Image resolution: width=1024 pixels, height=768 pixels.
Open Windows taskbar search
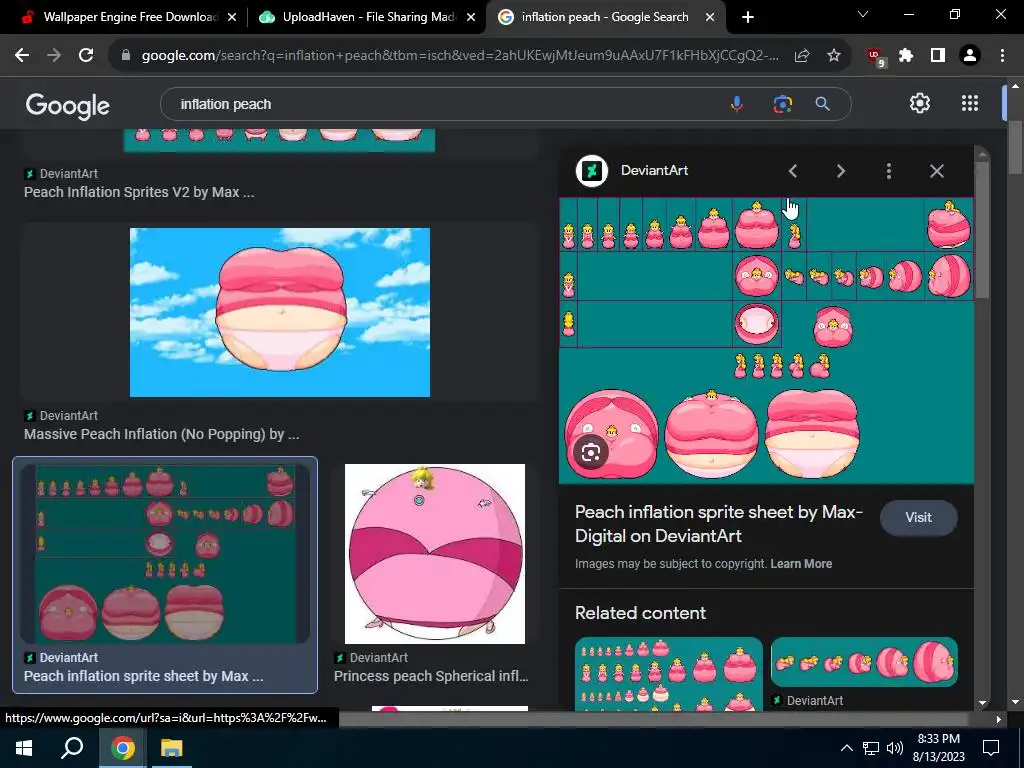pos(72,748)
